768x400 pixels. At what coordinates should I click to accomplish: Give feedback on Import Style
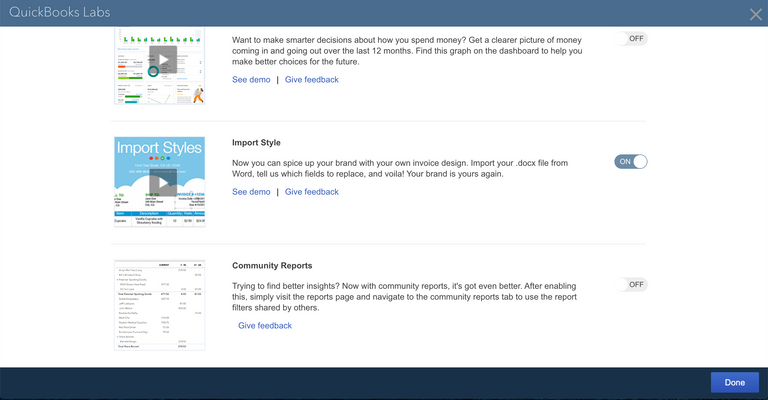click(x=311, y=191)
